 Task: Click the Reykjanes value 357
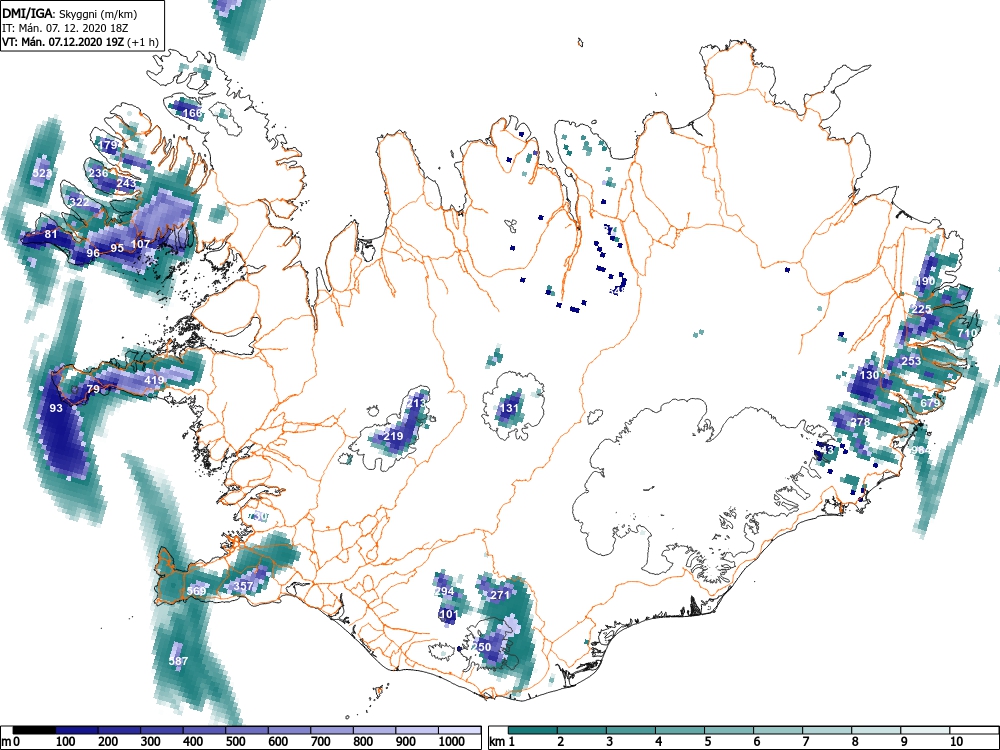click(x=244, y=585)
